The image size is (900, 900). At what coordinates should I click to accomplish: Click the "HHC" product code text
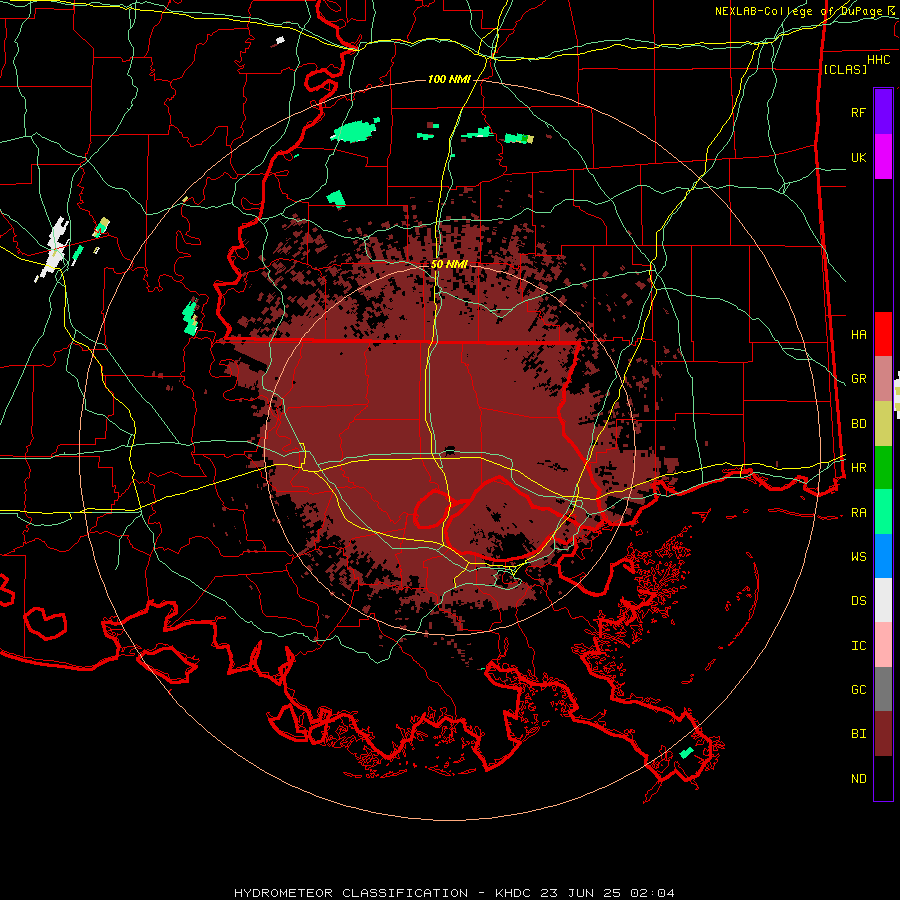(x=879, y=60)
